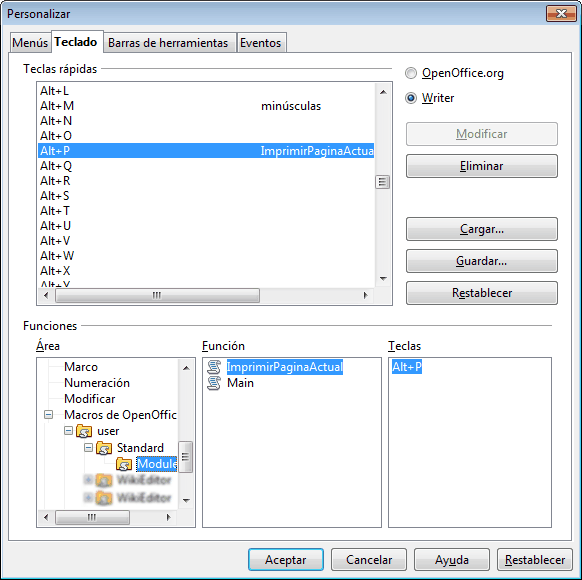Viewport: 582px width, 580px height.
Task: Click the Module folder icon
Action: (124, 464)
